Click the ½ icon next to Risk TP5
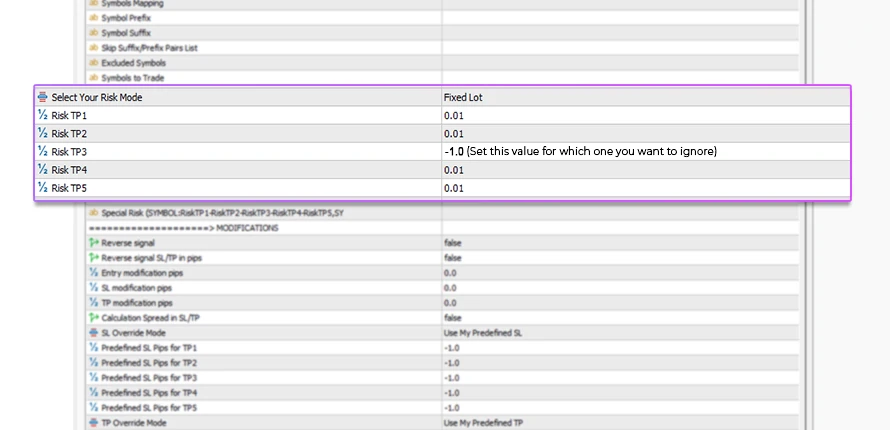This screenshot has width=890, height=430. 42,188
